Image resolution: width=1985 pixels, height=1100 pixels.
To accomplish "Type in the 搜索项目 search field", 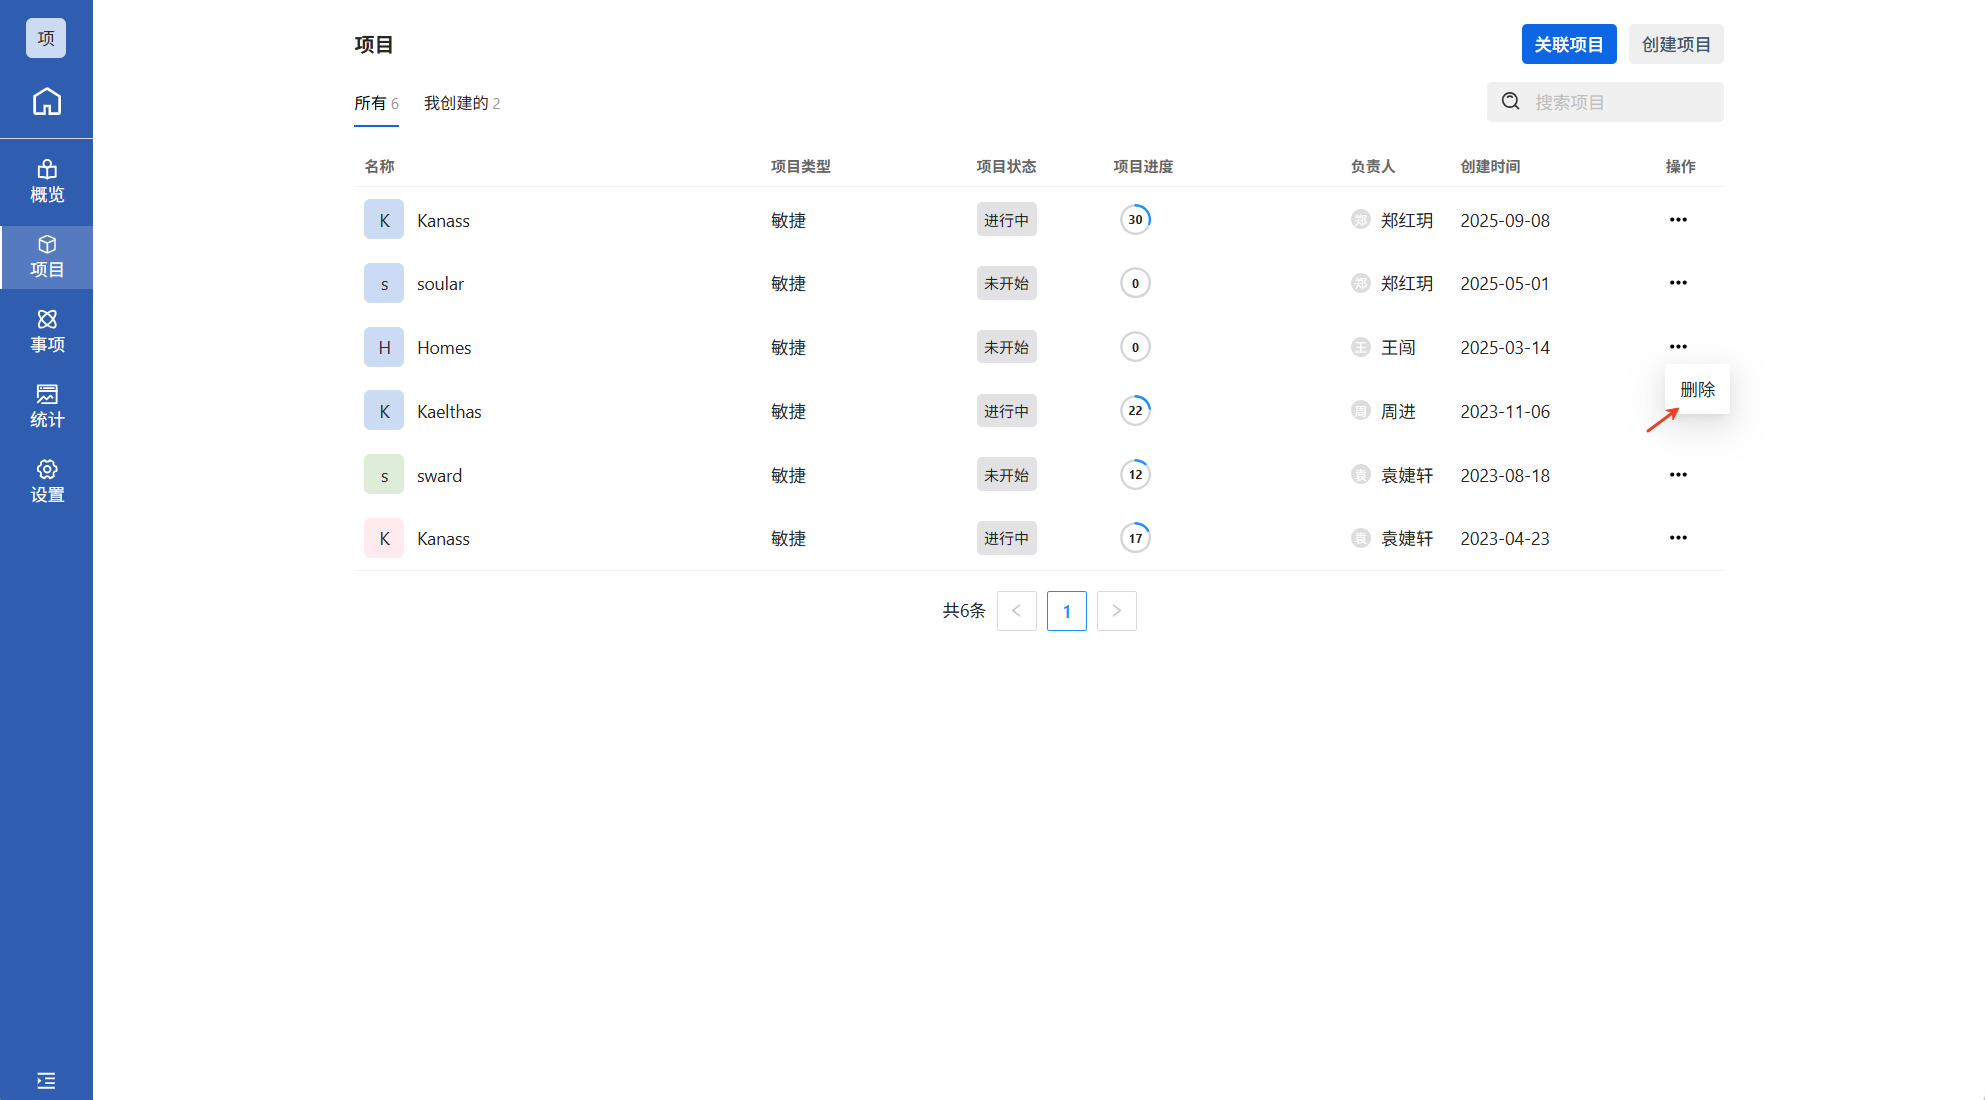I will pos(1620,102).
